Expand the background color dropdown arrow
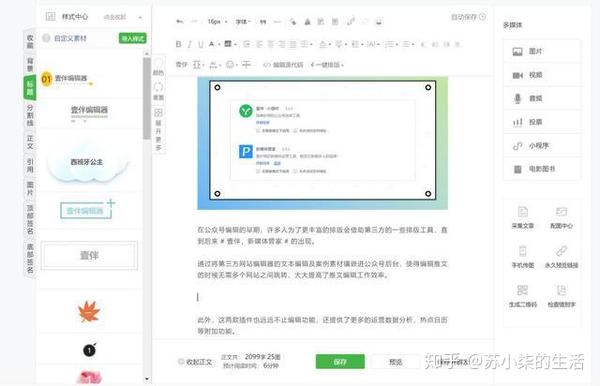Screen dimensions: 600x386 tap(235, 45)
